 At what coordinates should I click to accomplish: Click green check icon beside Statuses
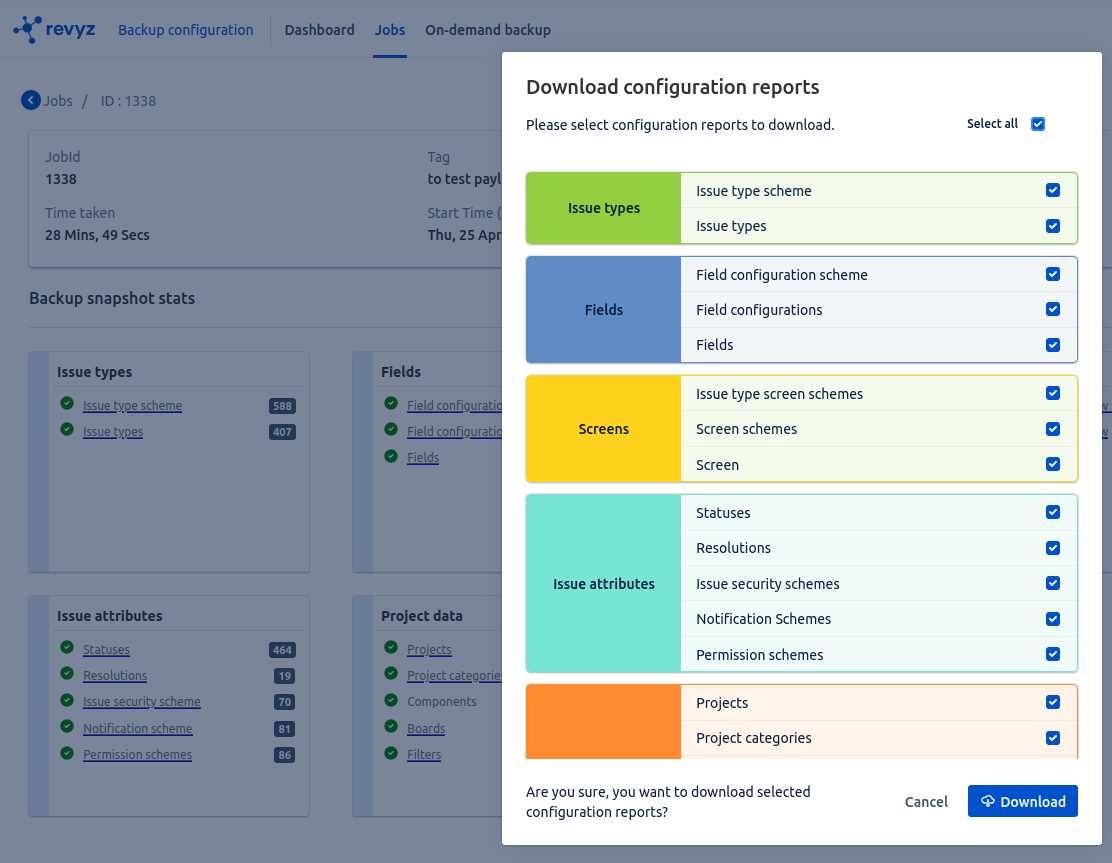67,648
